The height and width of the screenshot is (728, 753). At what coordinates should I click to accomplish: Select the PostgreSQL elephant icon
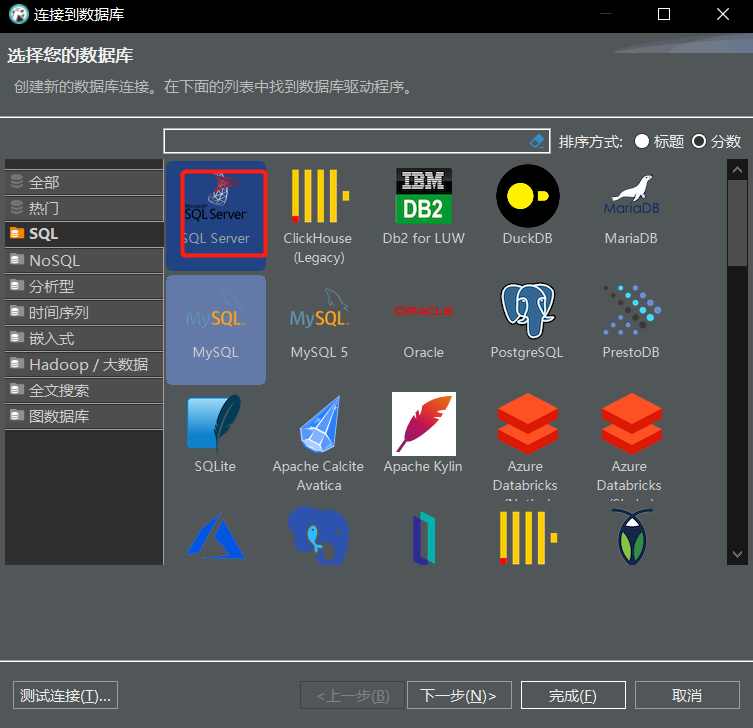(527, 310)
